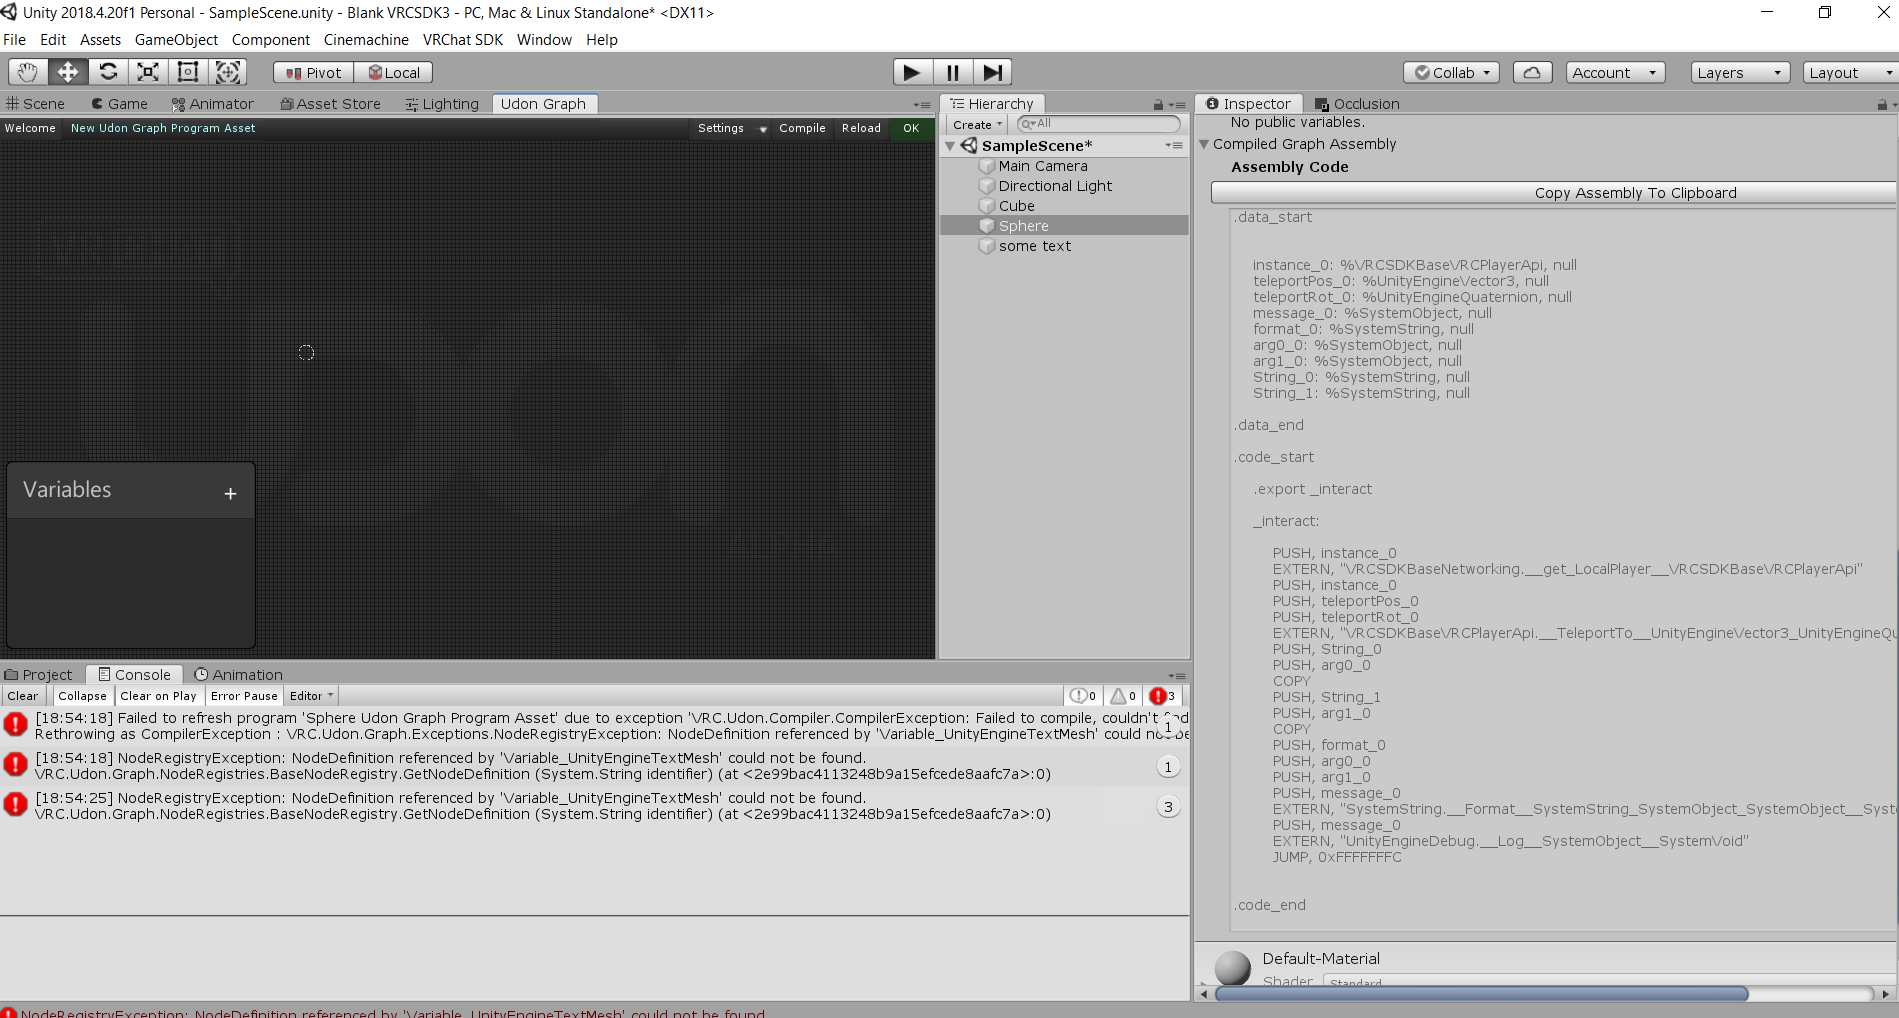
Task: Click the Unity scene icon beside SampleScene
Action: coord(969,146)
